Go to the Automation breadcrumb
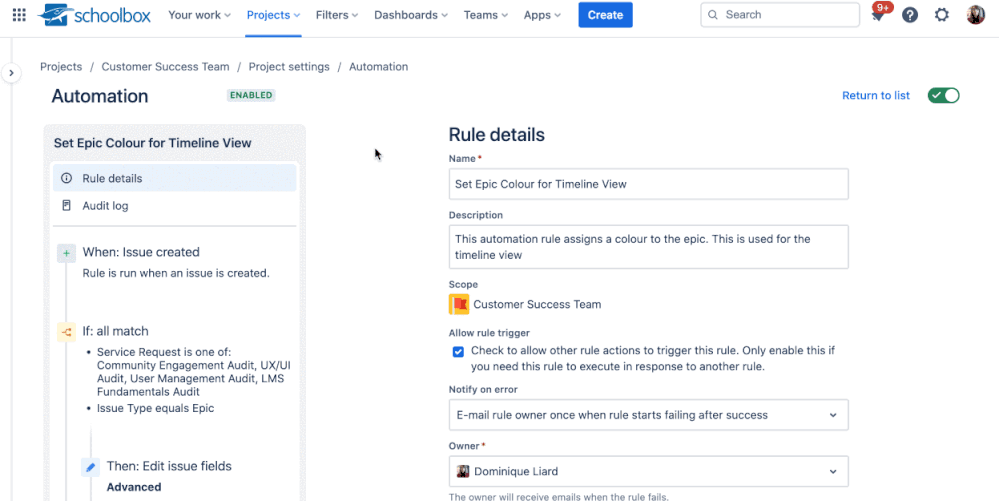 point(378,66)
